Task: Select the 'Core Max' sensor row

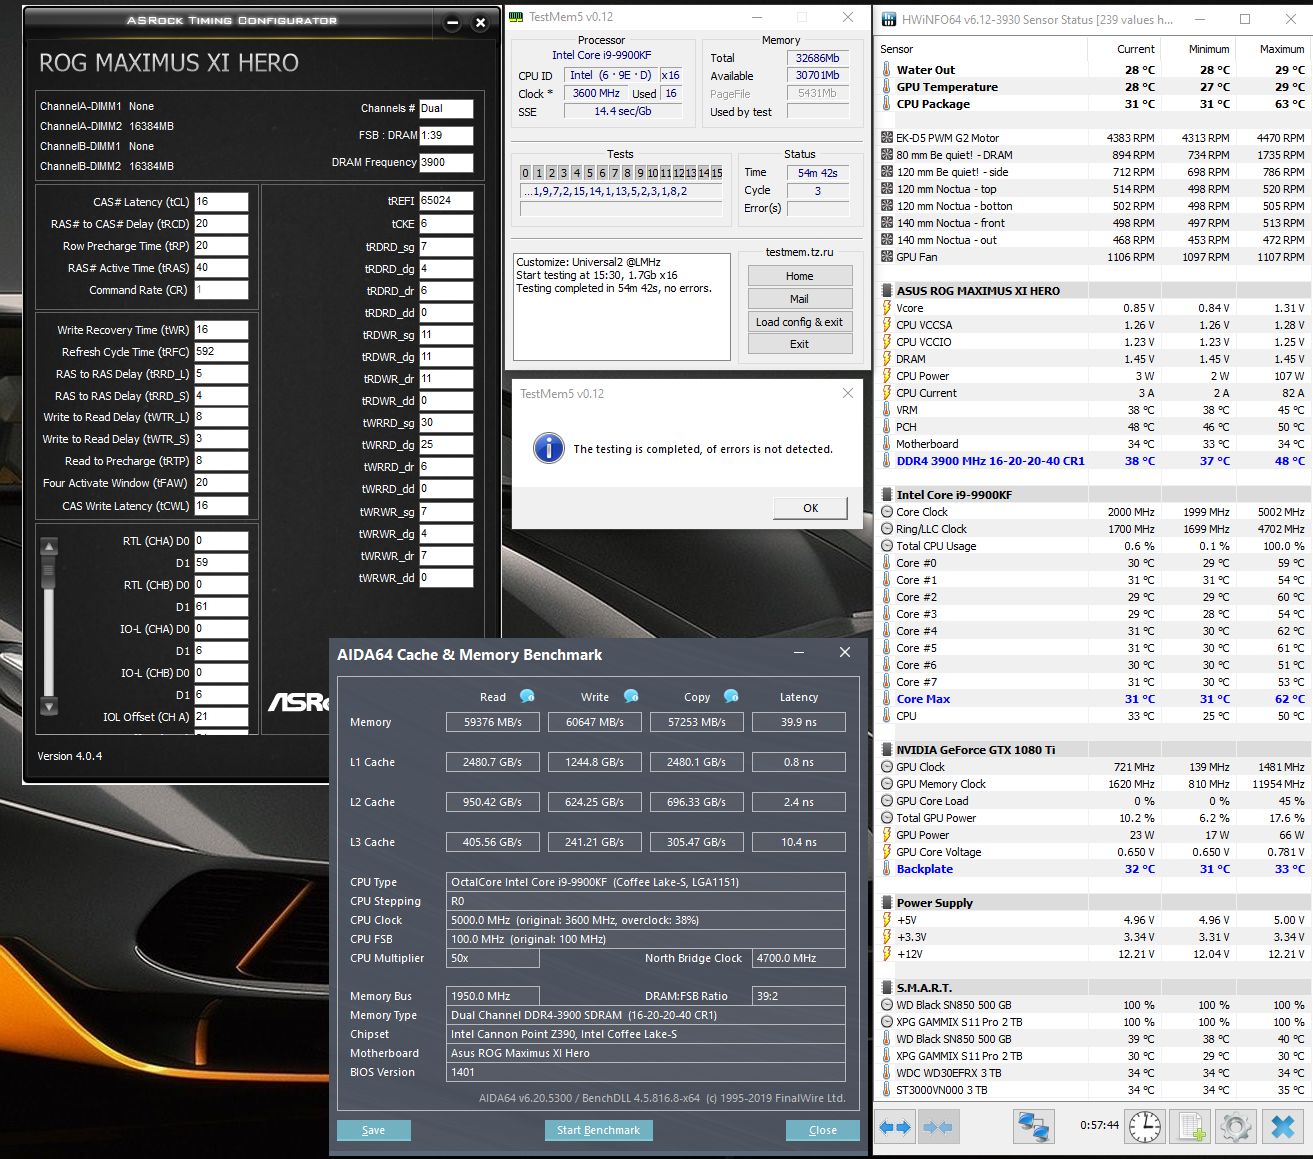Action: pyautogui.click(x=1093, y=699)
